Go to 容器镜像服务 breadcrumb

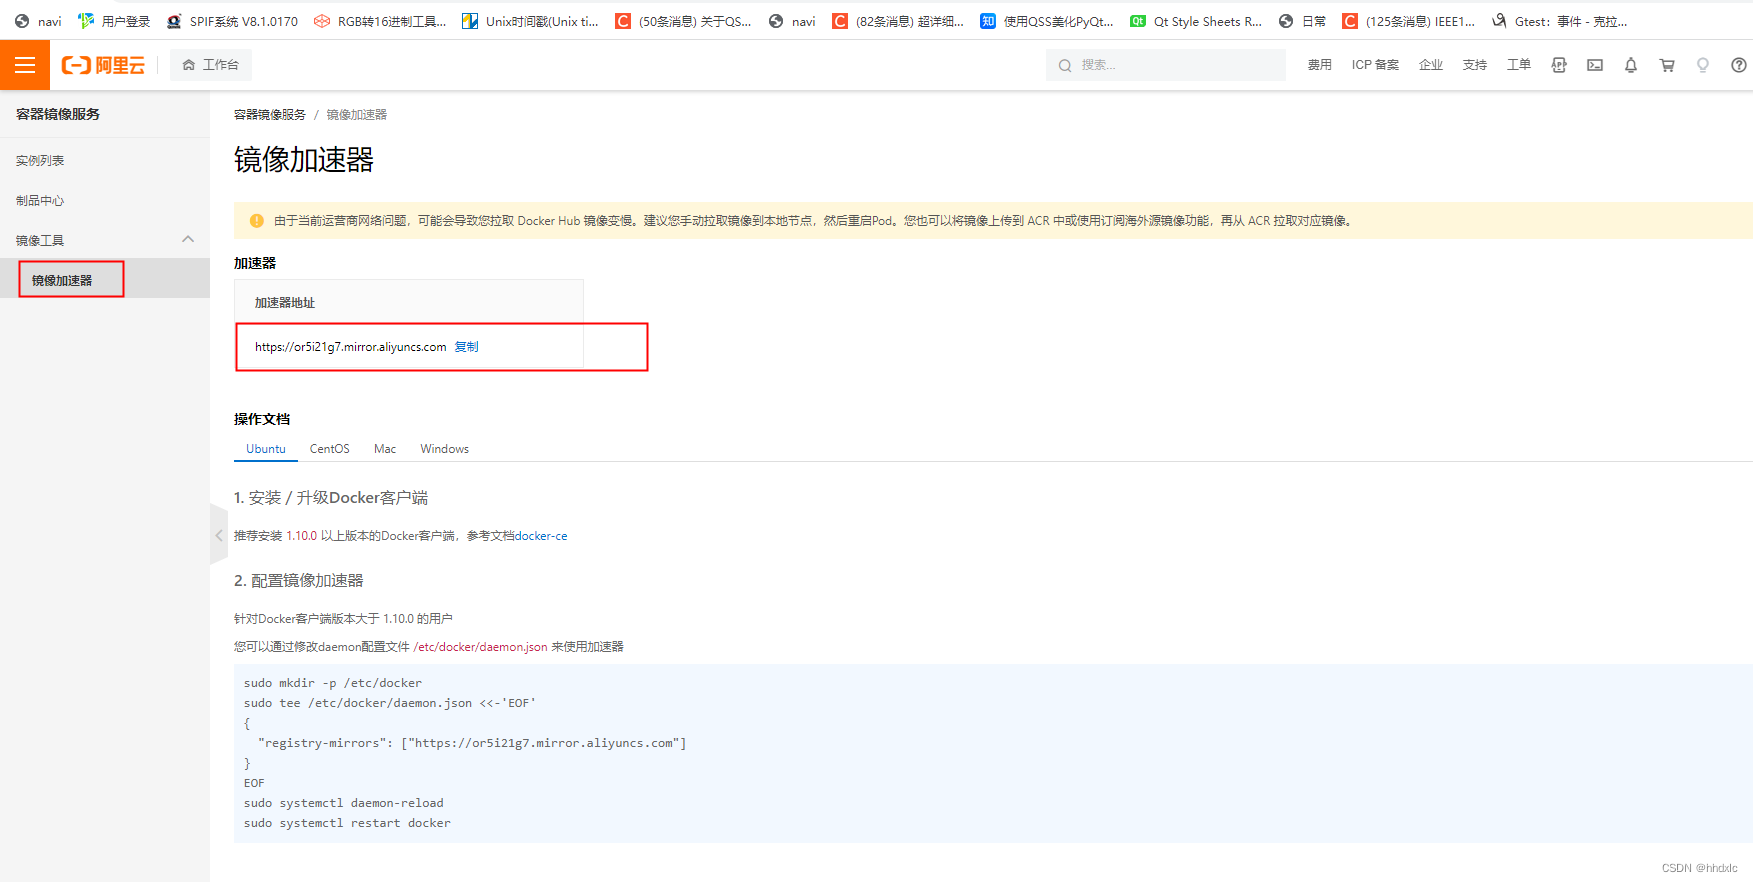coord(270,115)
